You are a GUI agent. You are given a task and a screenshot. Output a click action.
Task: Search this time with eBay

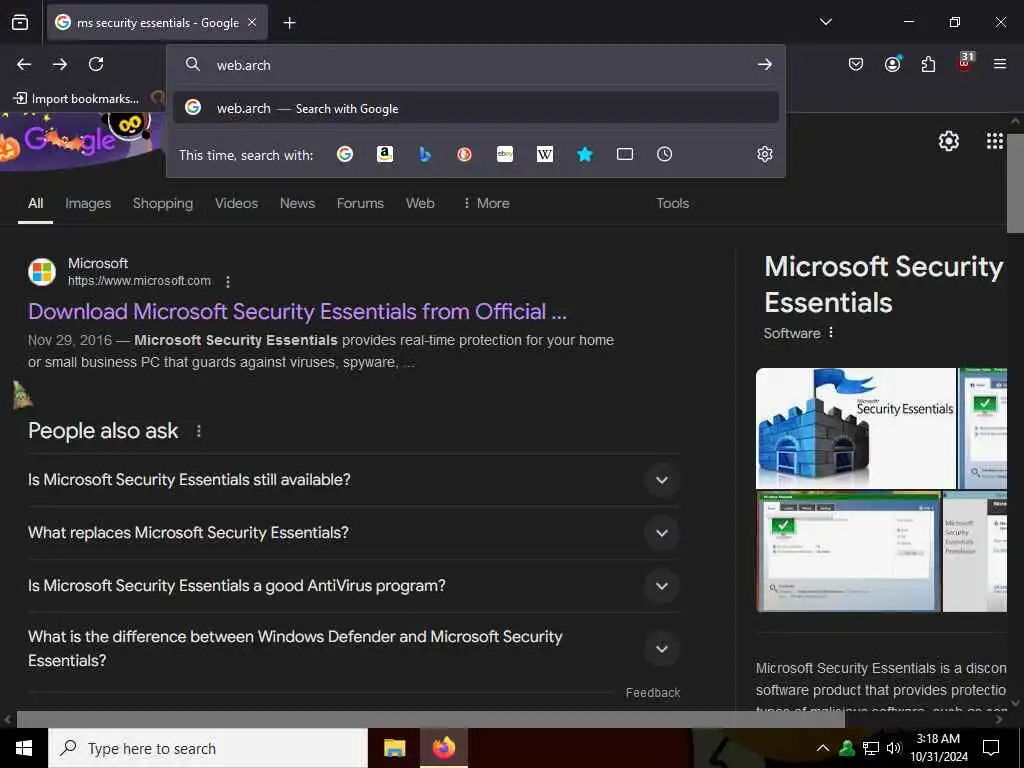click(505, 154)
